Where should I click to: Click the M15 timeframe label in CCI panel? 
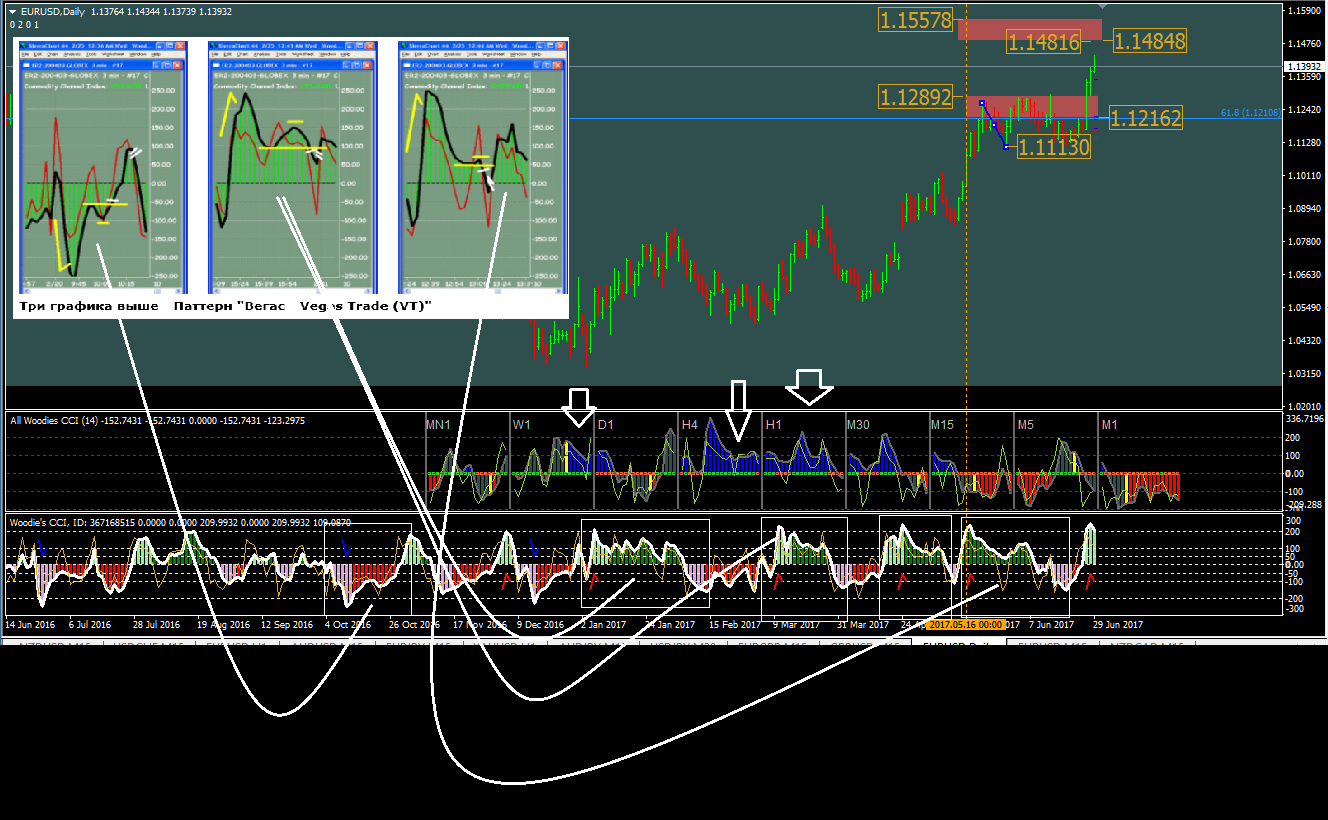(943, 425)
